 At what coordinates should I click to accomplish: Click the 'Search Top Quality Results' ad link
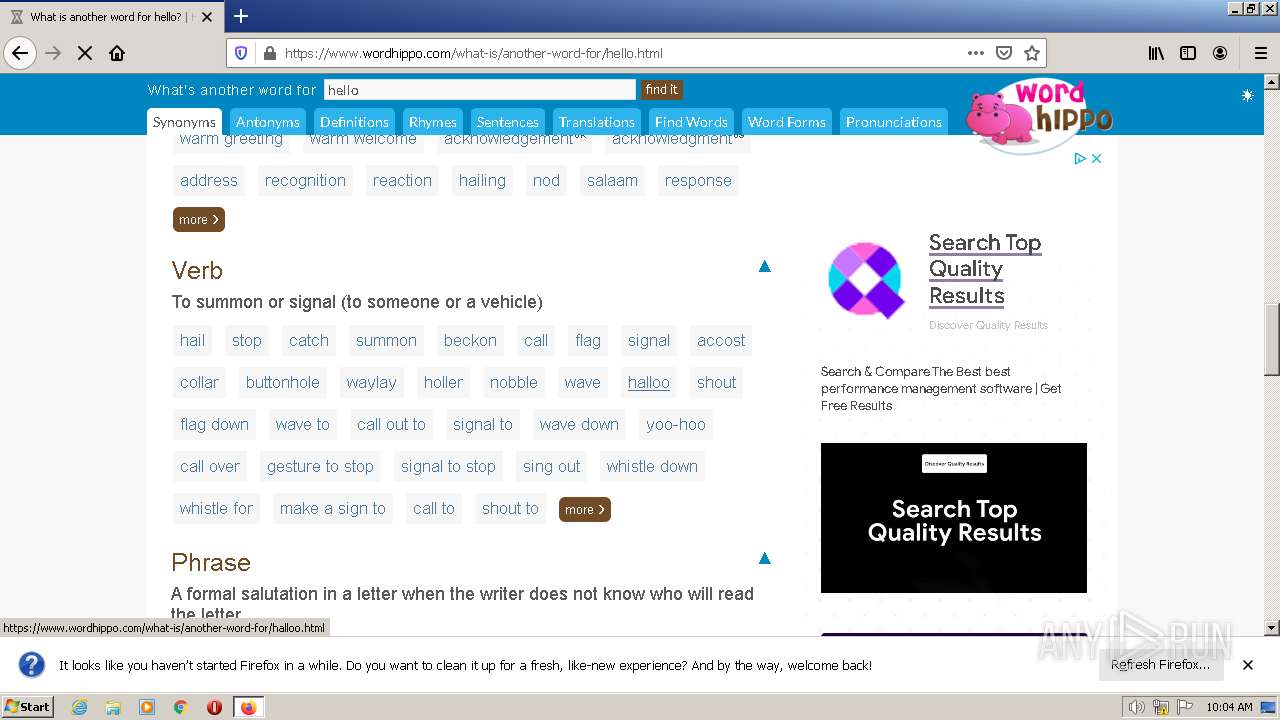click(x=985, y=269)
